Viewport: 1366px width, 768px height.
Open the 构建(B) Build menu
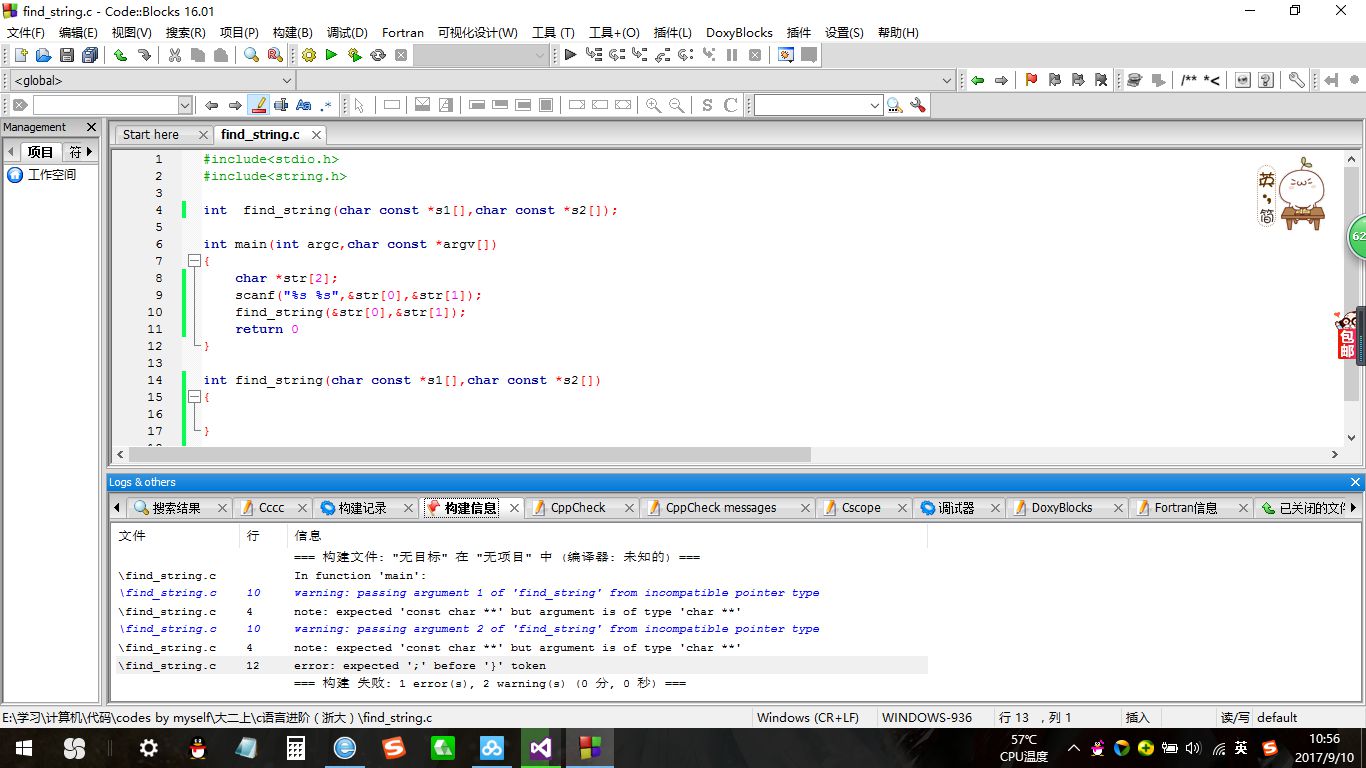click(x=292, y=32)
